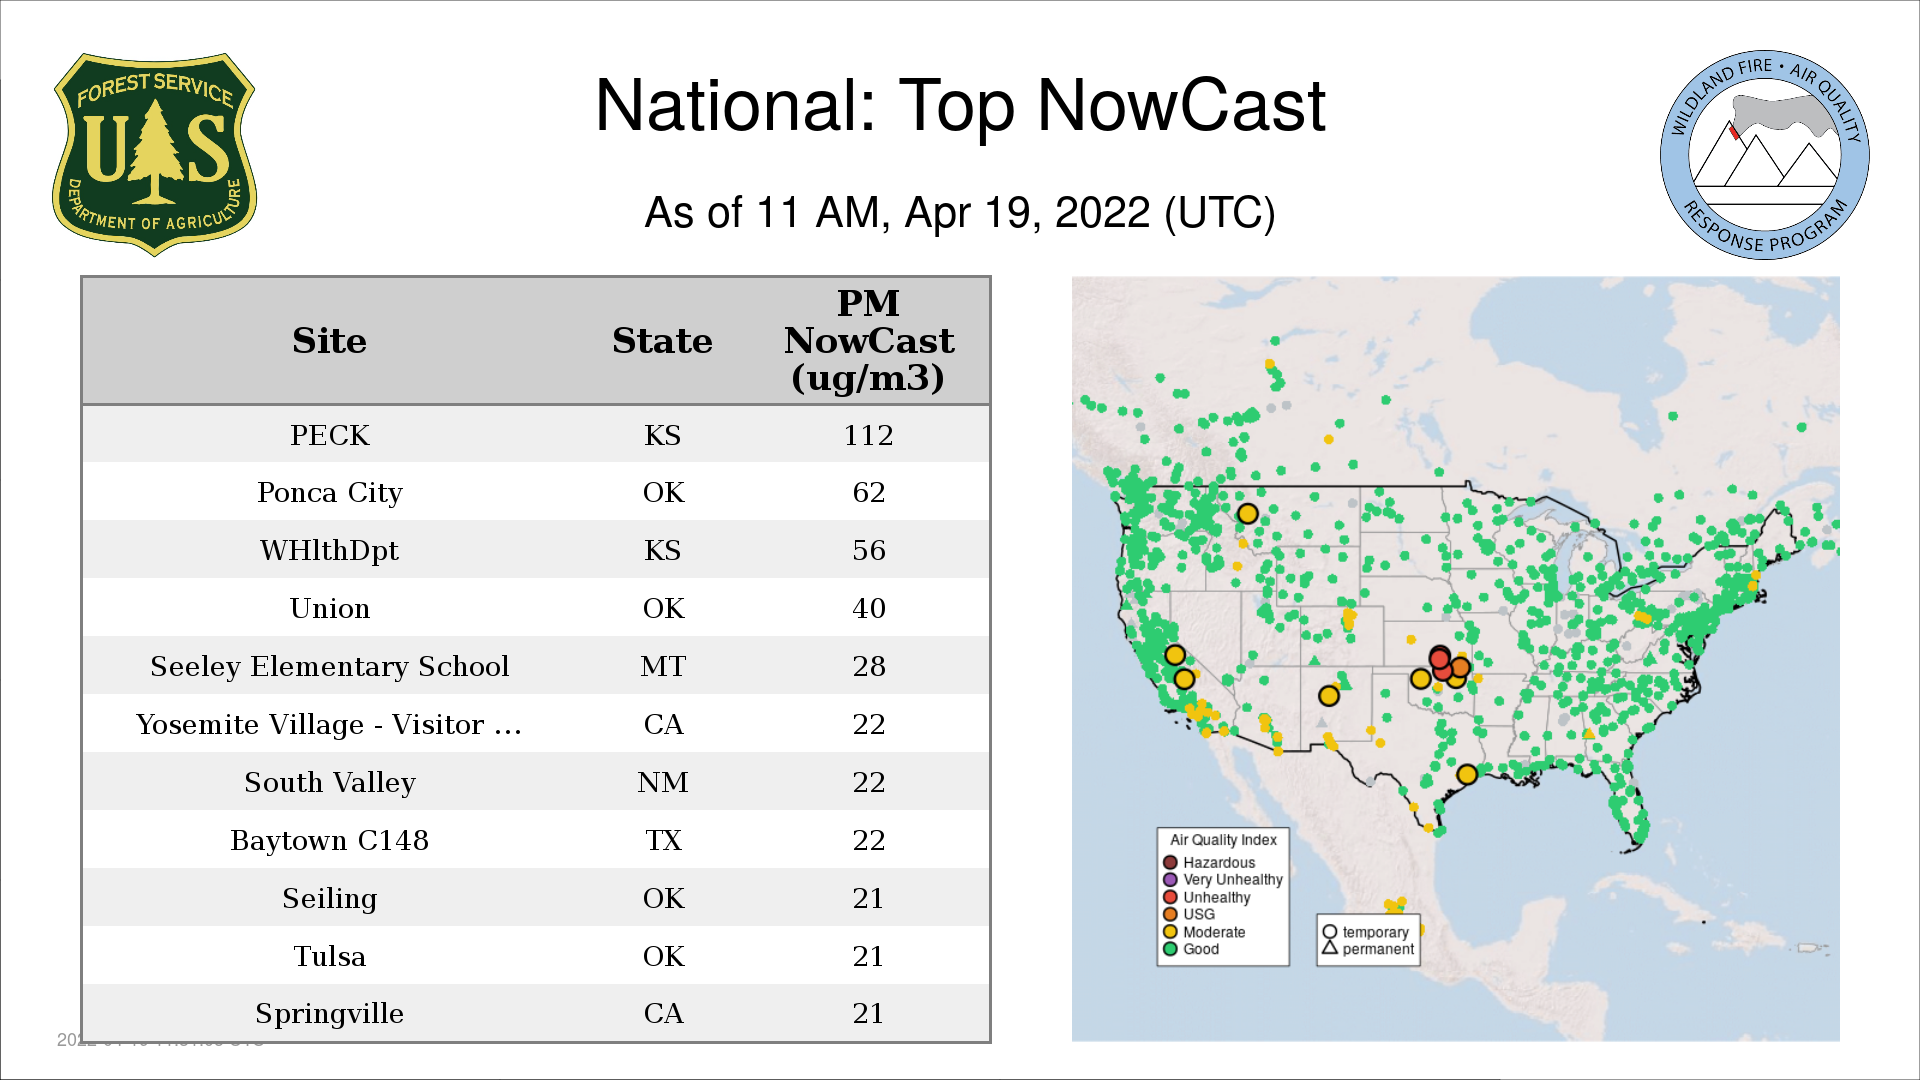Image resolution: width=1920 pixels, height=1080 pixels.
Task: Click the Moderate yellow legend marker
Action: tap(1170, 932)
